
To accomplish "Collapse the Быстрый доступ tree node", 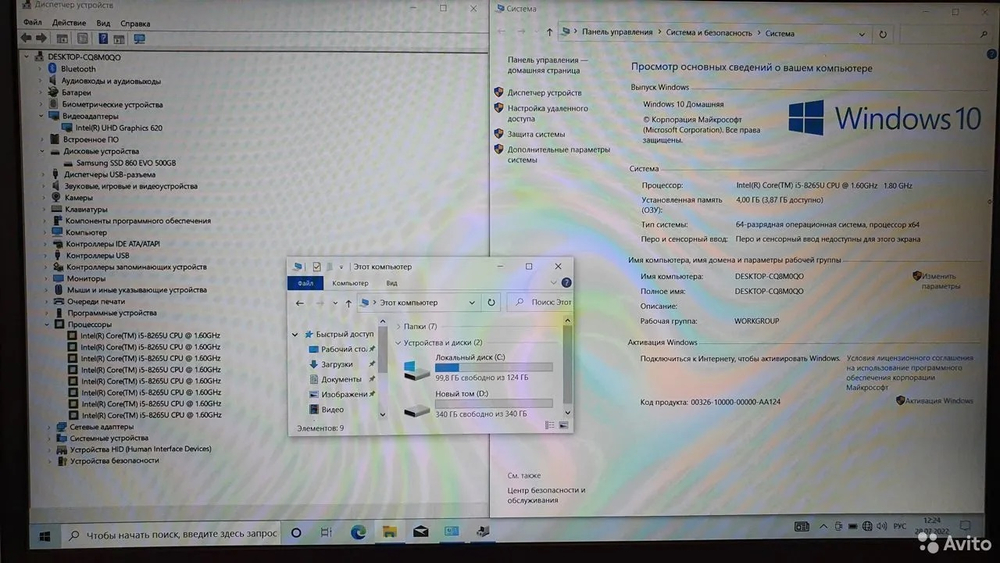I will click(x=295, y=334).
